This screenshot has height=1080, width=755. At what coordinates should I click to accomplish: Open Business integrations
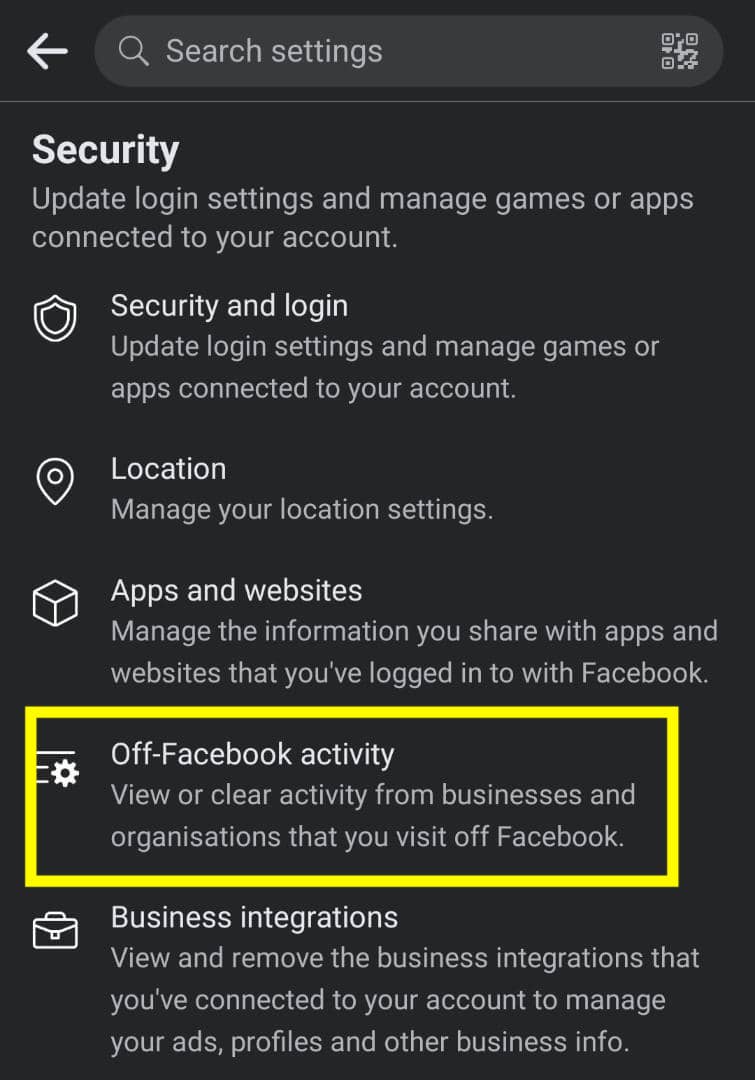(378, 979)
